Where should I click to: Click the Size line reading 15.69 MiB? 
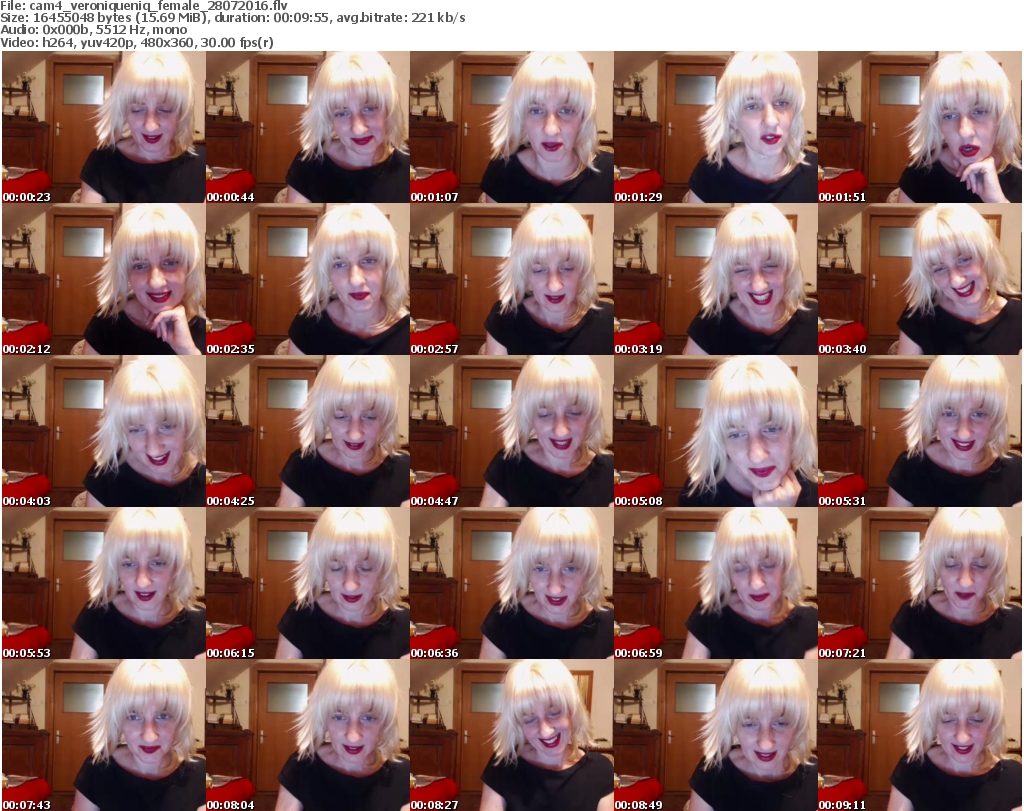(x=232, y=18)
